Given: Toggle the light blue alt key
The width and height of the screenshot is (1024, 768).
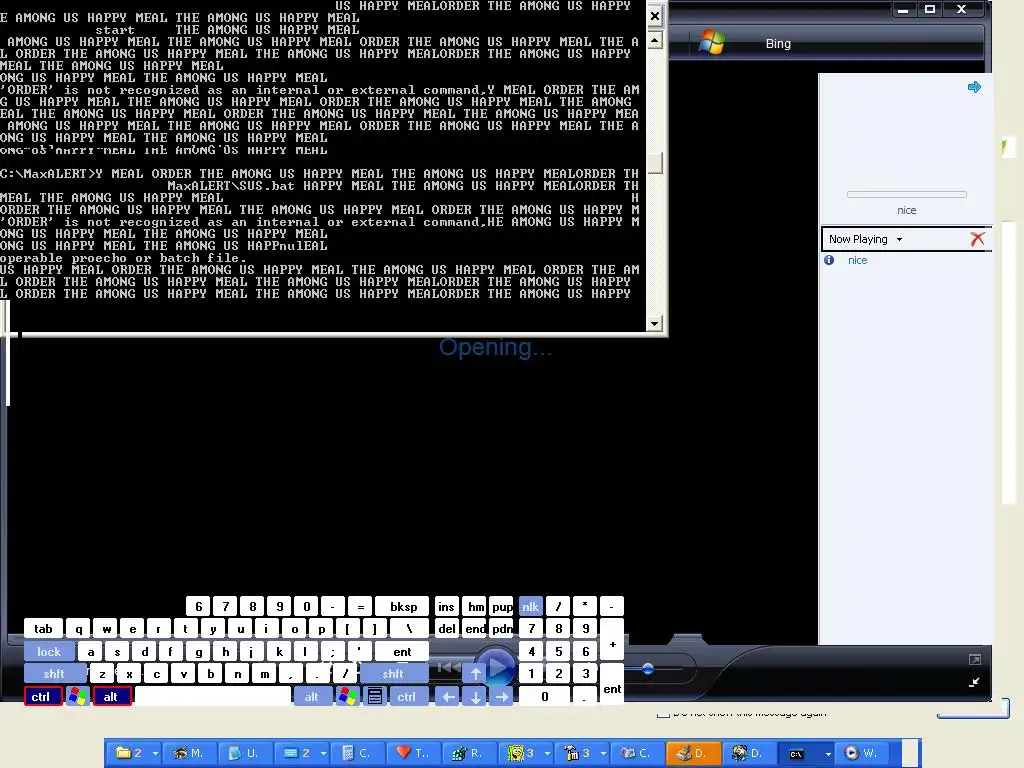Looking at the screenshot, I should pyautogui.click(x=312, y=696).
